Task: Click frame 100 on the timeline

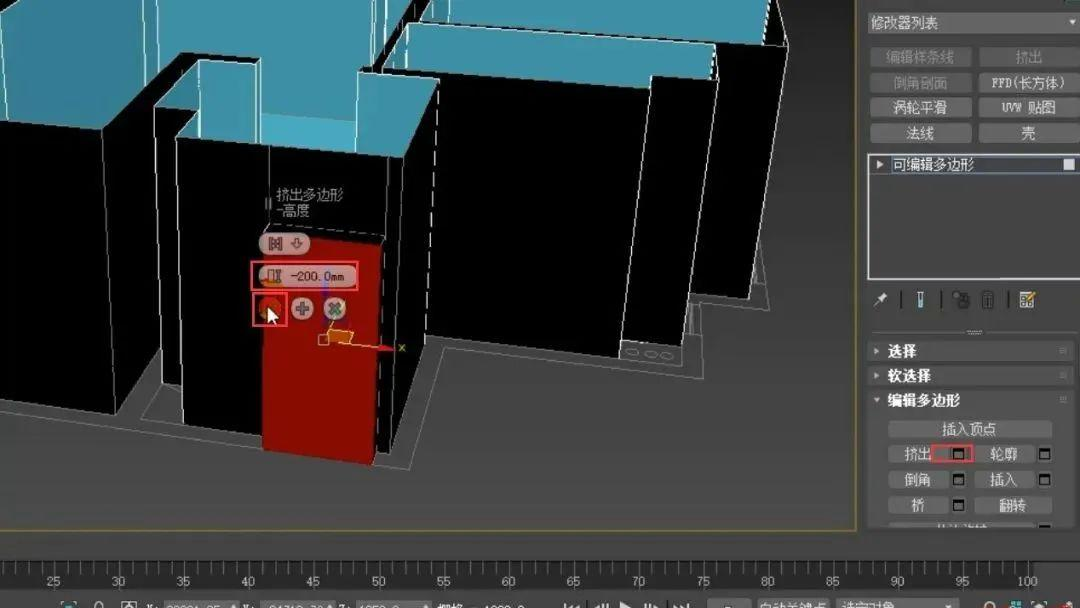Action: [1027, 580]
